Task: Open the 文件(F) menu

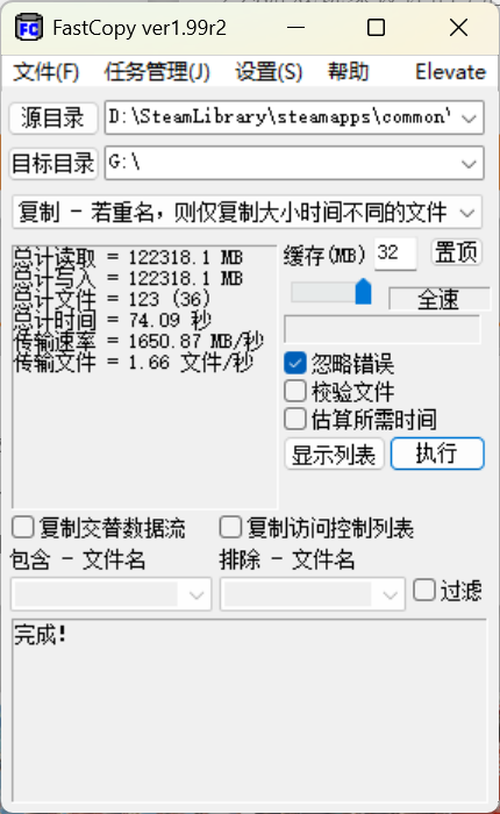Action: click(46, 72)
